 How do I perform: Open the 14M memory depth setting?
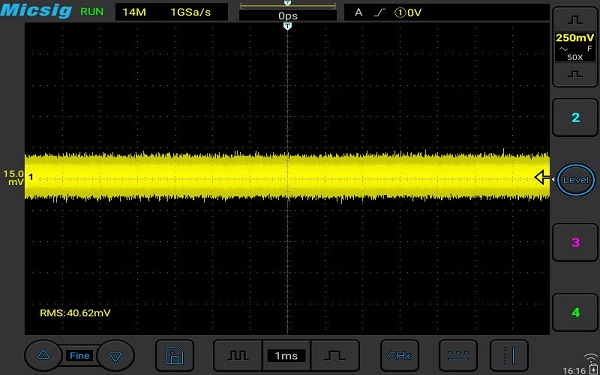pos(134,12)
